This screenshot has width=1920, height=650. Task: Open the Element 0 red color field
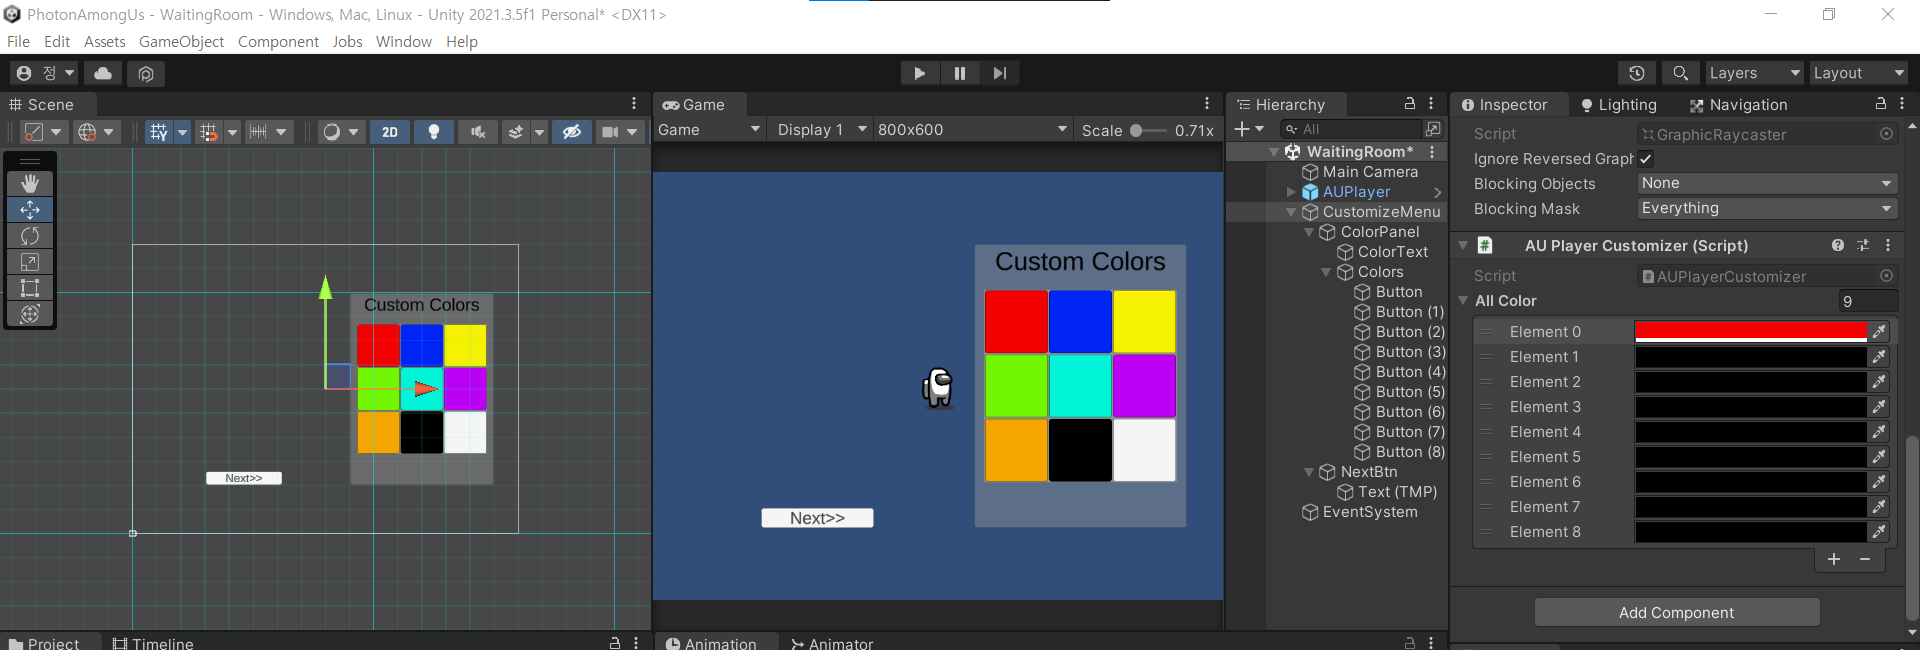tap(1751, 331)
